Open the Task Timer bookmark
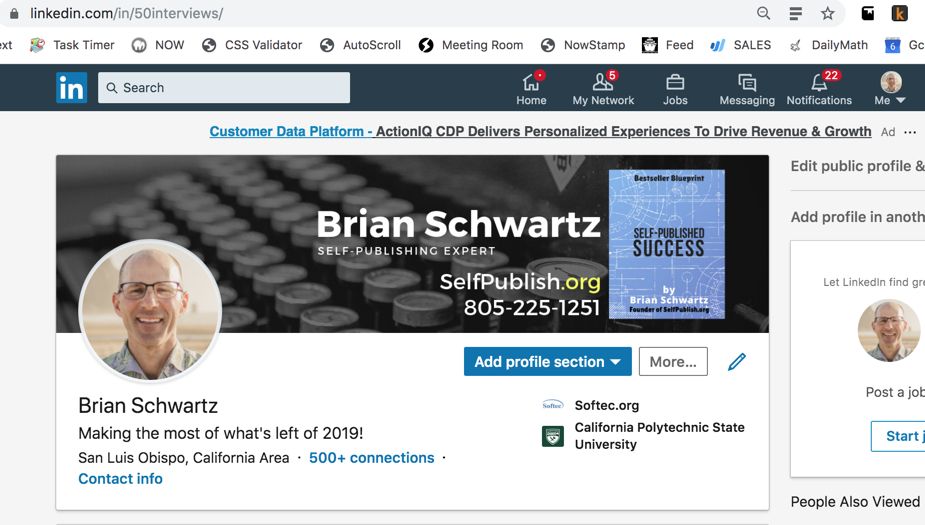 point(72,45)
